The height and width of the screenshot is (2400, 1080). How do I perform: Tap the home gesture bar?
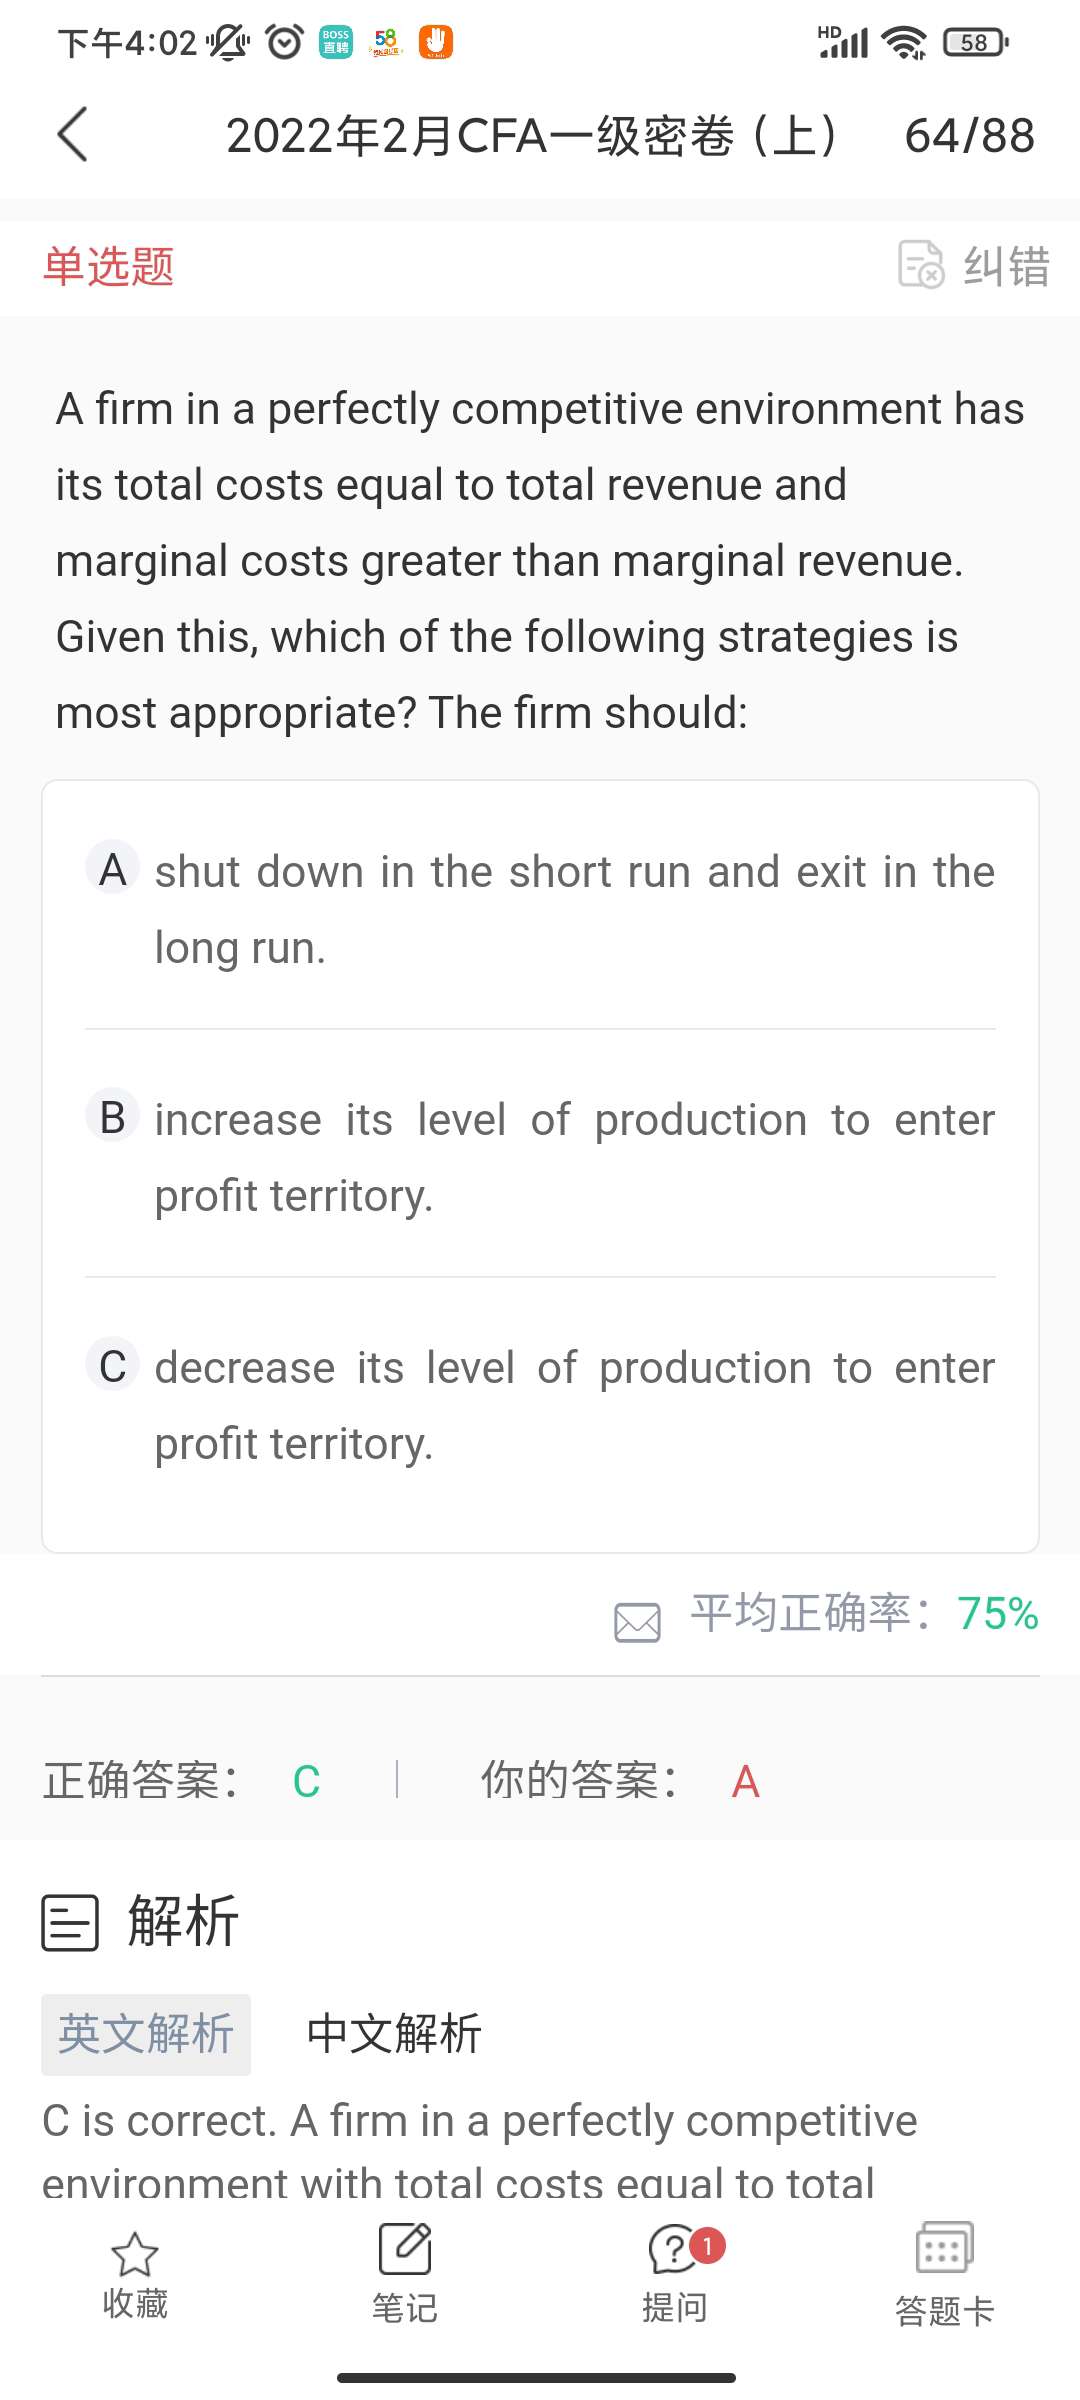(x=537, y=2377)
